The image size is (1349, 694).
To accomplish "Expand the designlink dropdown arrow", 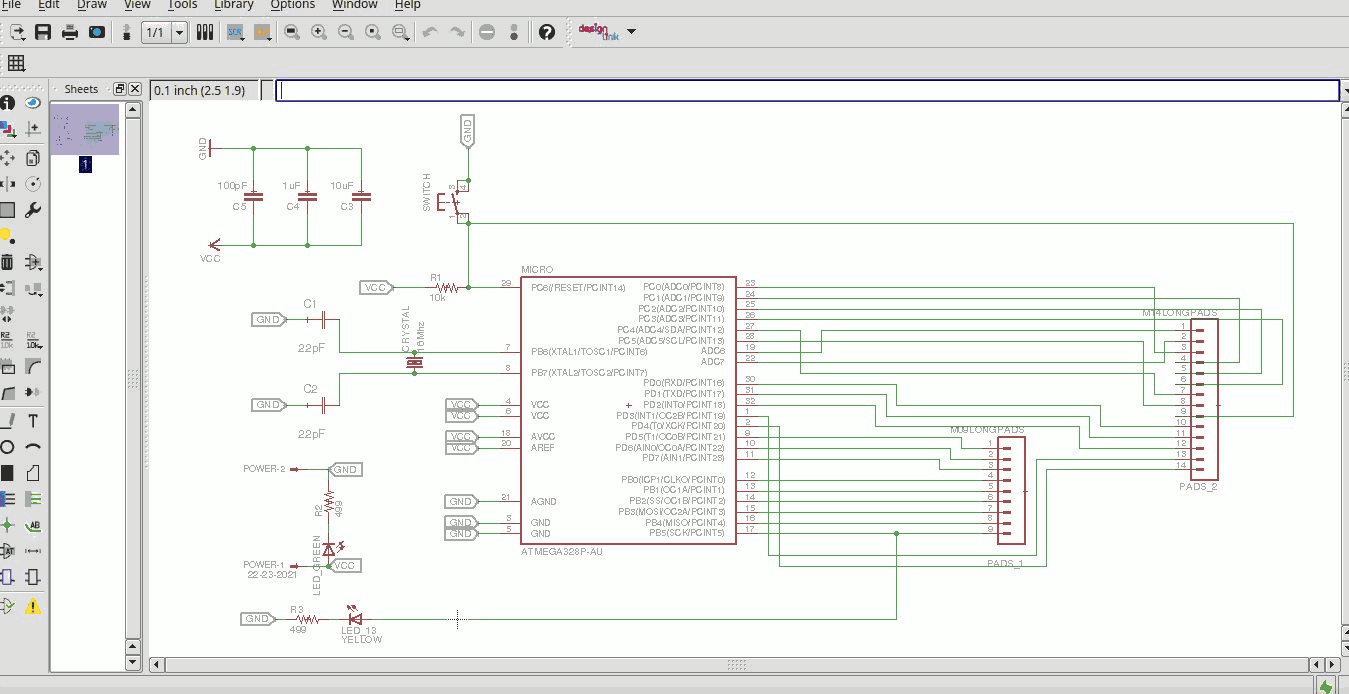I will click(632, 32).
